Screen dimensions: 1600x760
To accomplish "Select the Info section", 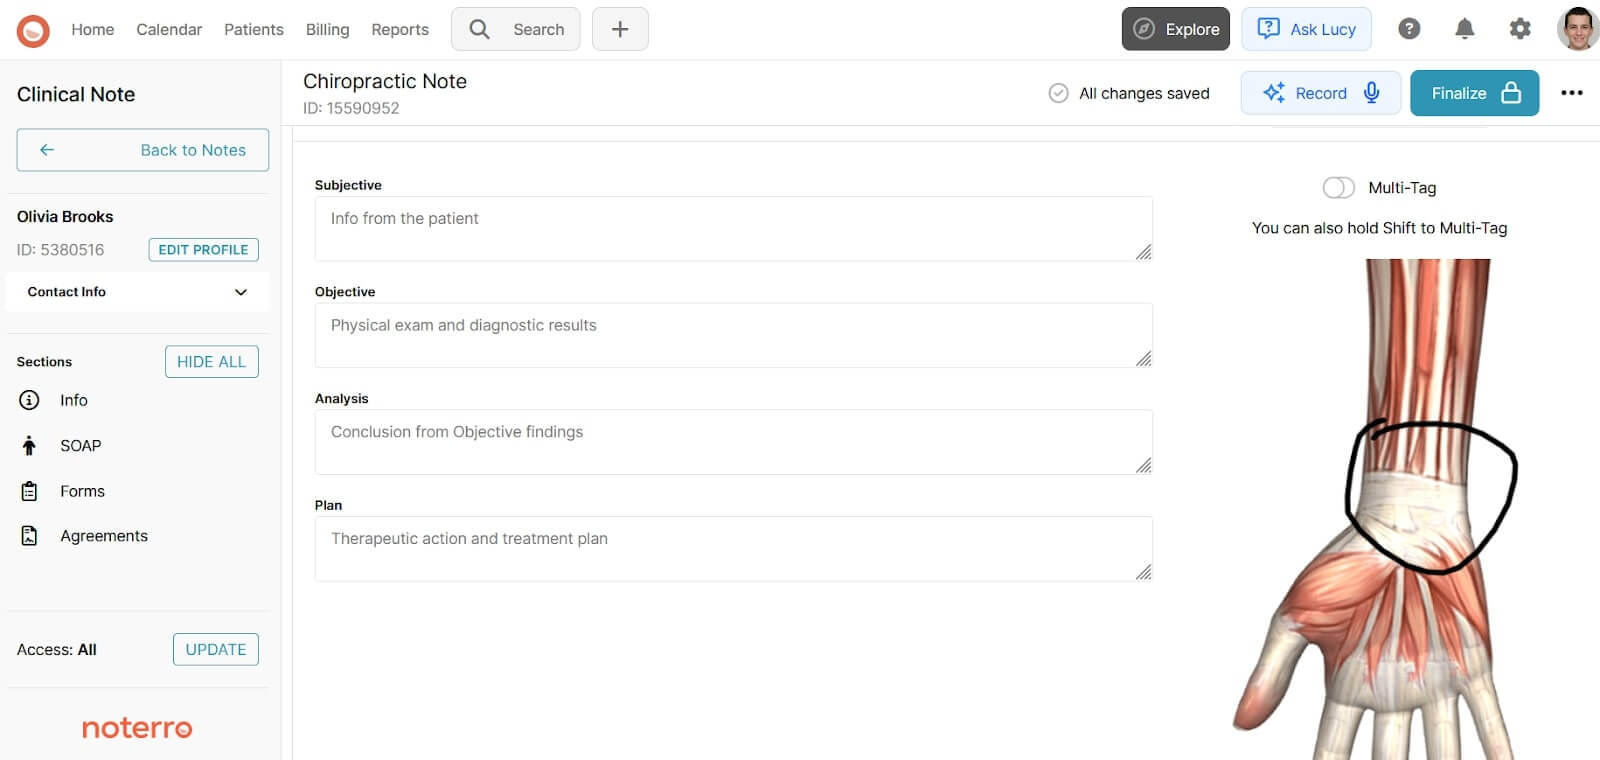I will (x=74, y=400).
